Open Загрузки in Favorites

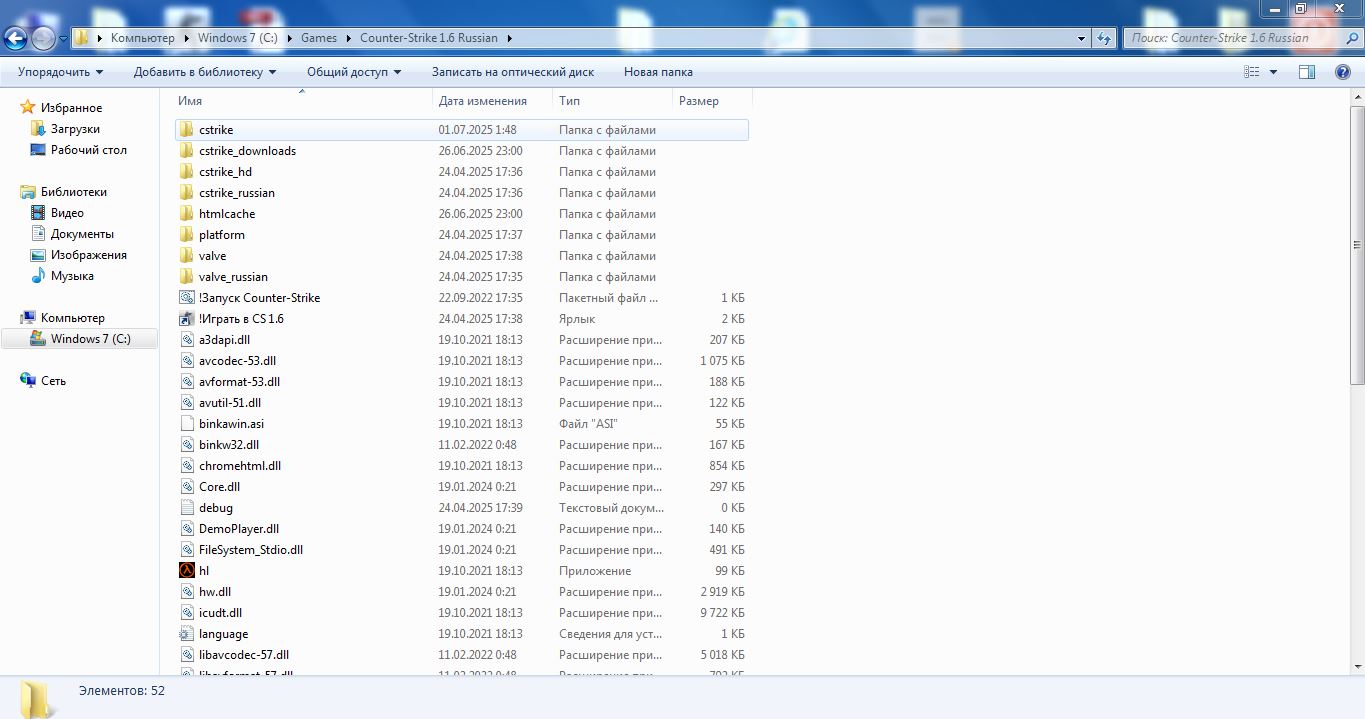[75, 129]
